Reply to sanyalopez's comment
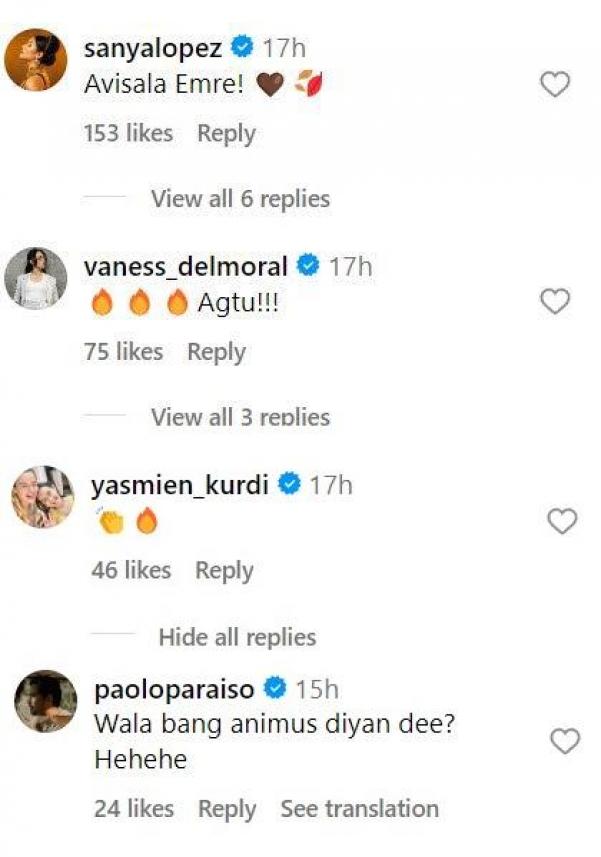 tap(226, 133)
